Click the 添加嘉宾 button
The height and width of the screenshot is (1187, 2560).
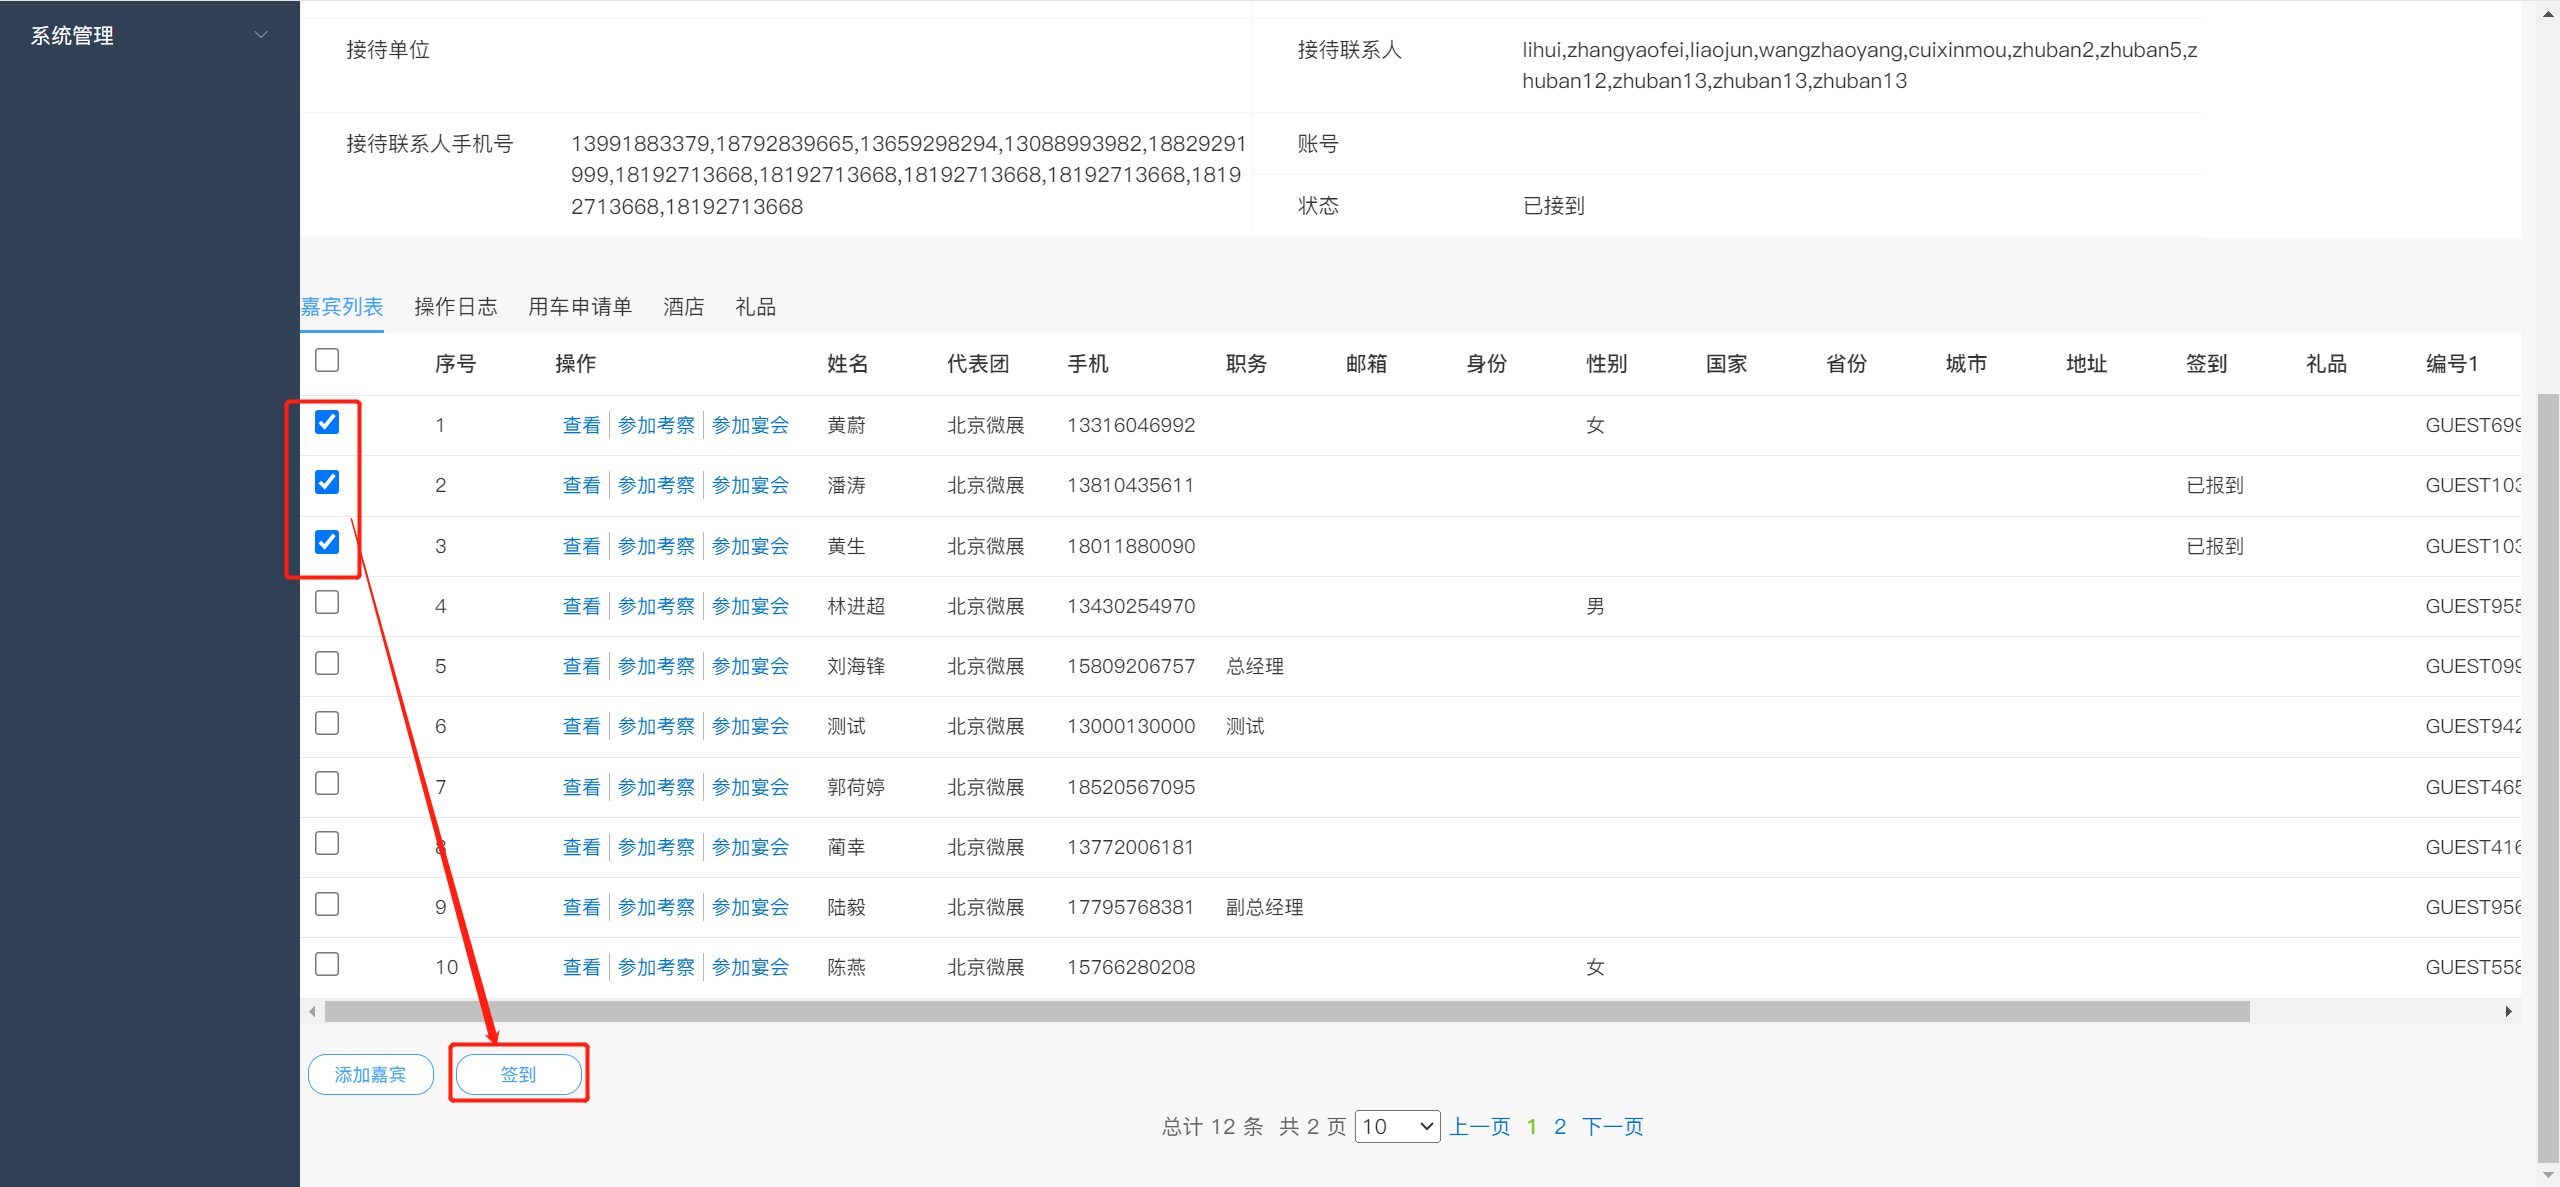(371, 1074)
